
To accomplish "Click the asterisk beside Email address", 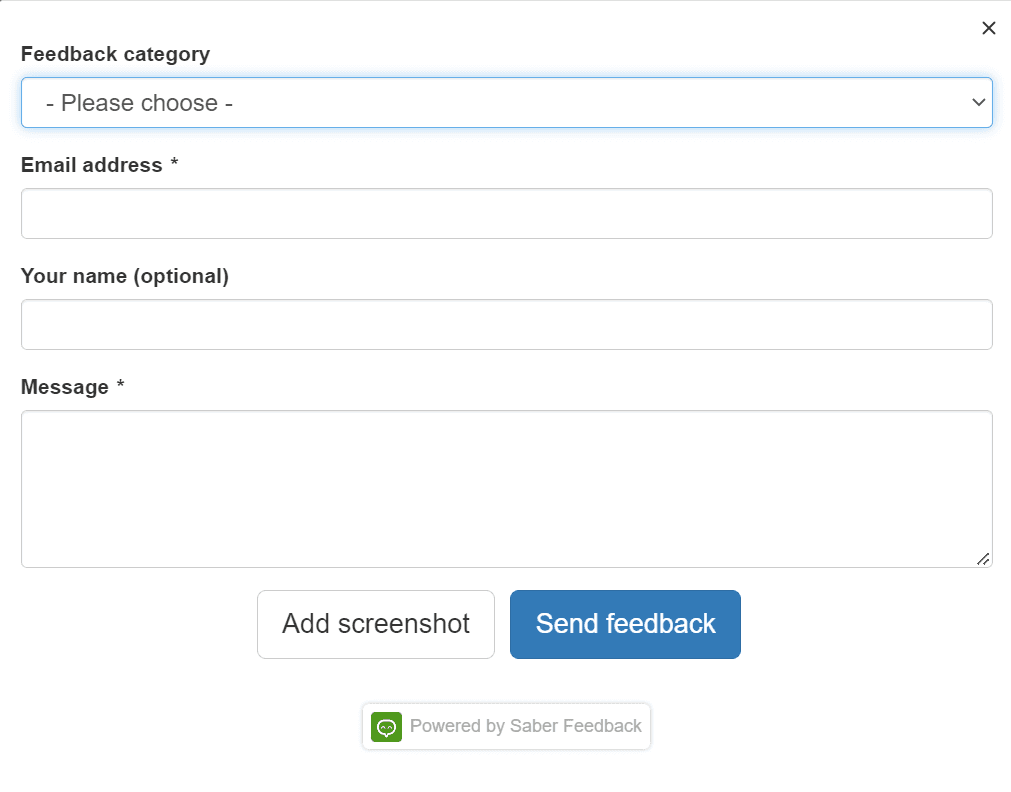I will (174, 164).
